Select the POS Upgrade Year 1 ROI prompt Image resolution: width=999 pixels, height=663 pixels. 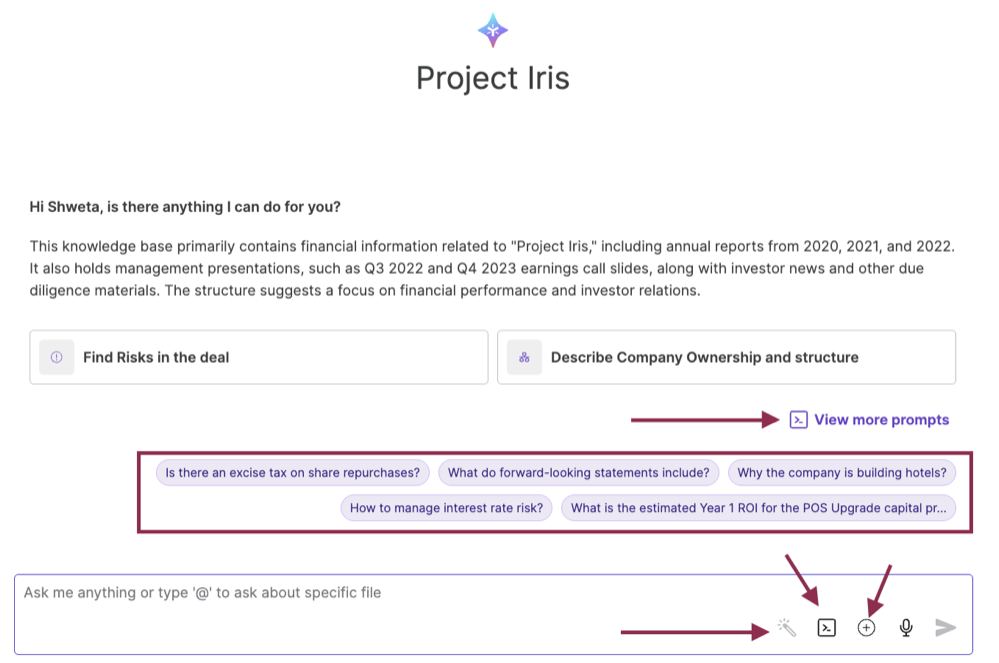pos(760,508)
